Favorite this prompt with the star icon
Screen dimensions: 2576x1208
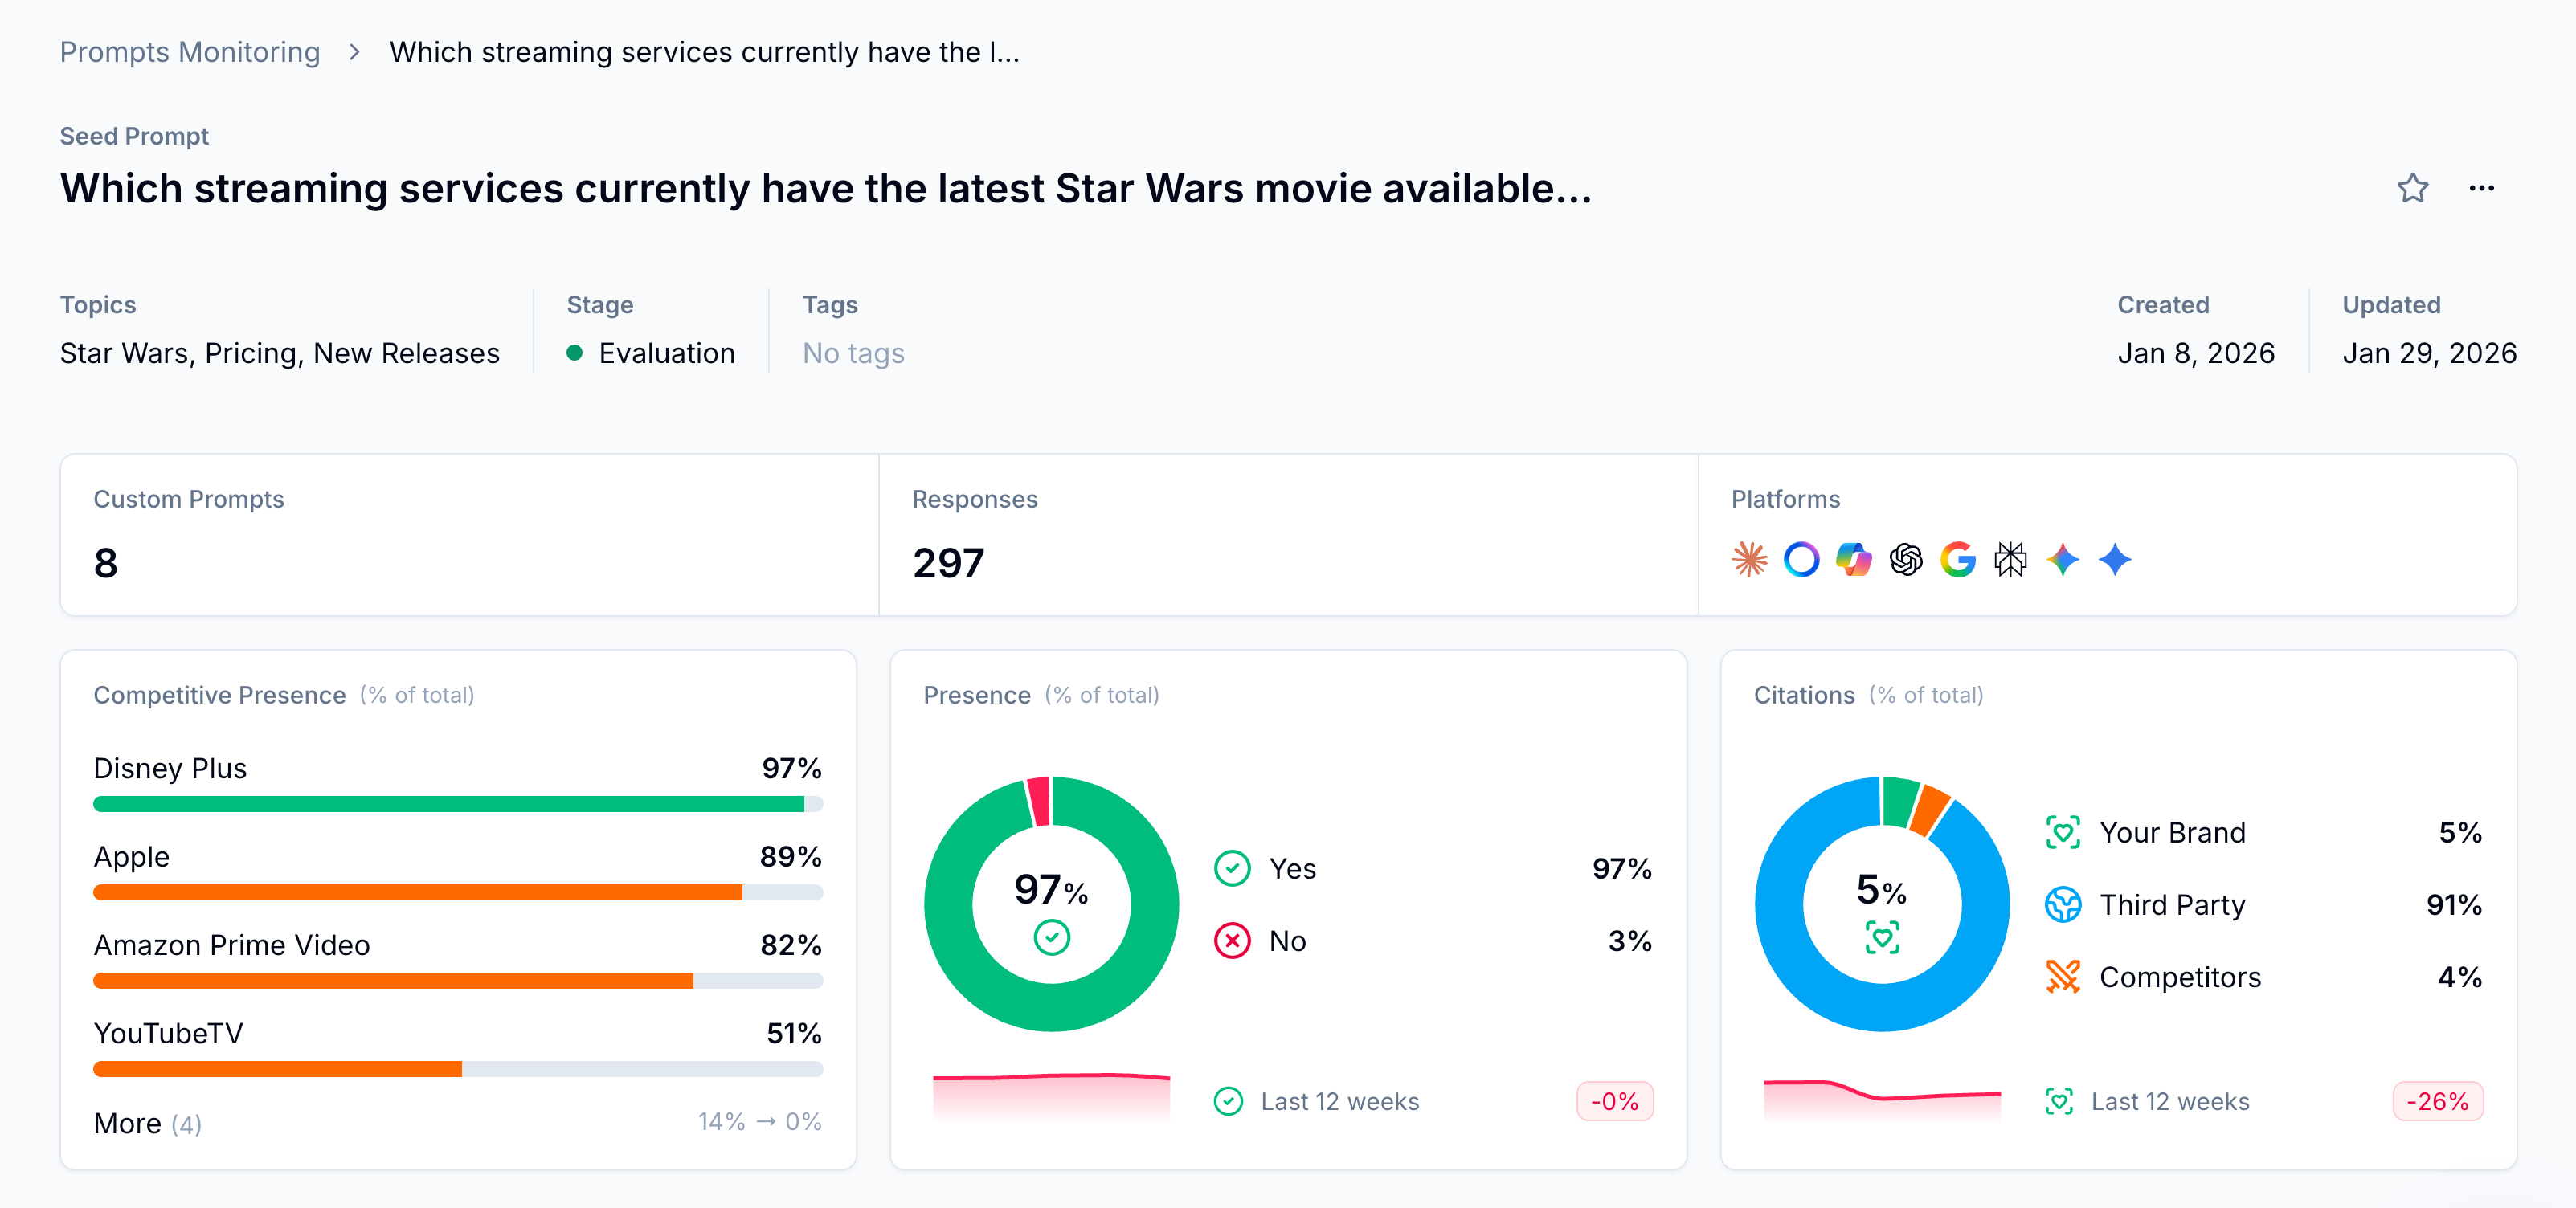[x=2412, y=188]
